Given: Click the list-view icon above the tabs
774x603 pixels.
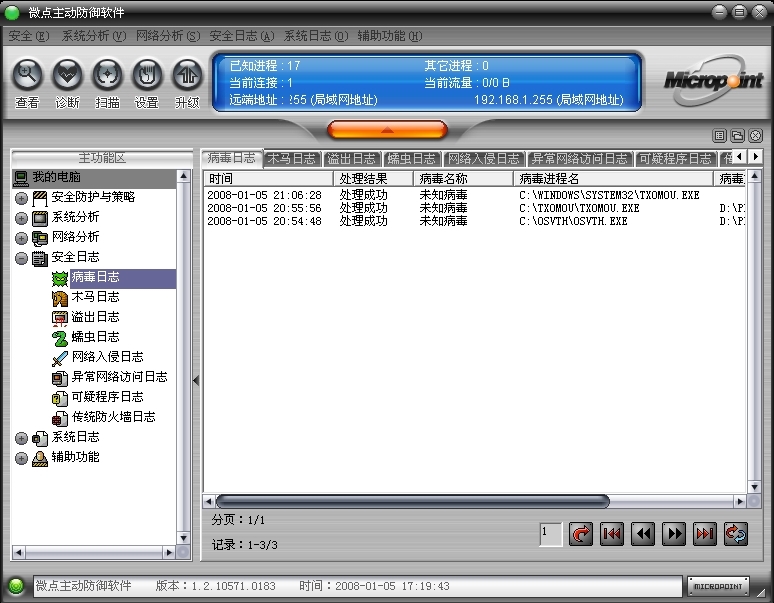Looking at the screenshot, I should pyautogui.click(x=720, y=135).
